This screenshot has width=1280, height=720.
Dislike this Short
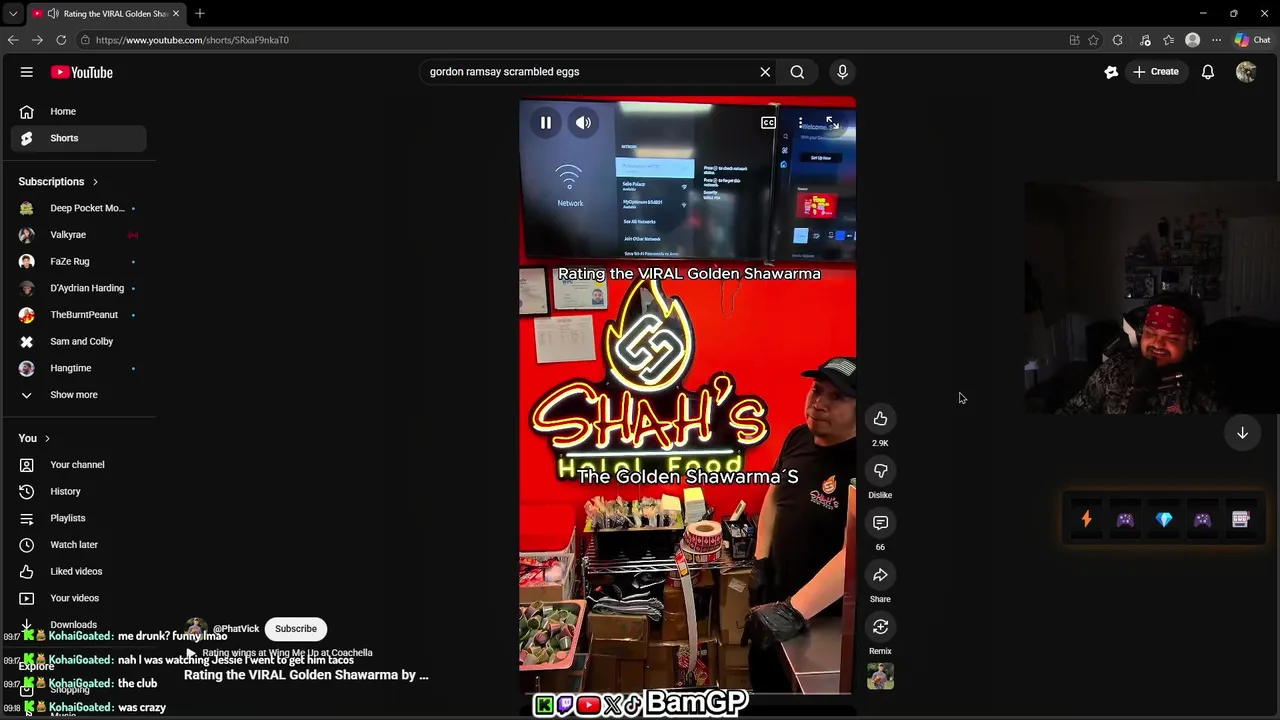(x=880, y=471)
